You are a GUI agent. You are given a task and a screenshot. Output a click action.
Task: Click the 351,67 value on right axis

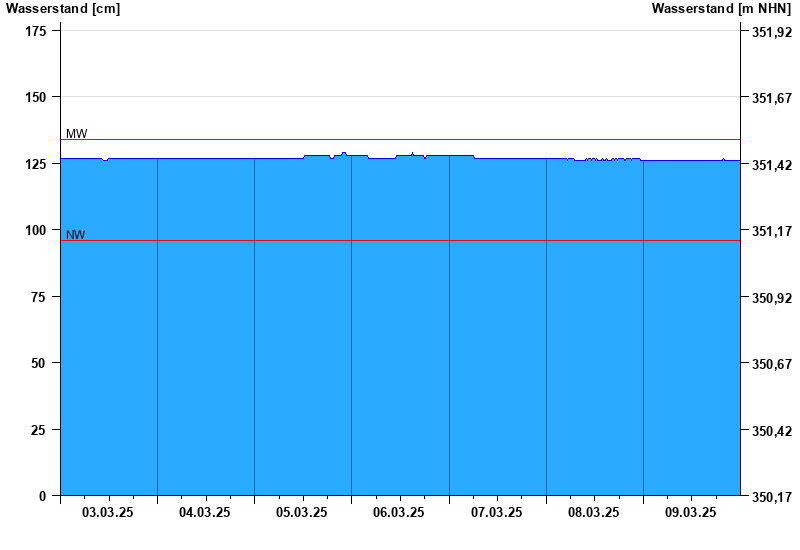pyautogui.click(x=772, y=98)
